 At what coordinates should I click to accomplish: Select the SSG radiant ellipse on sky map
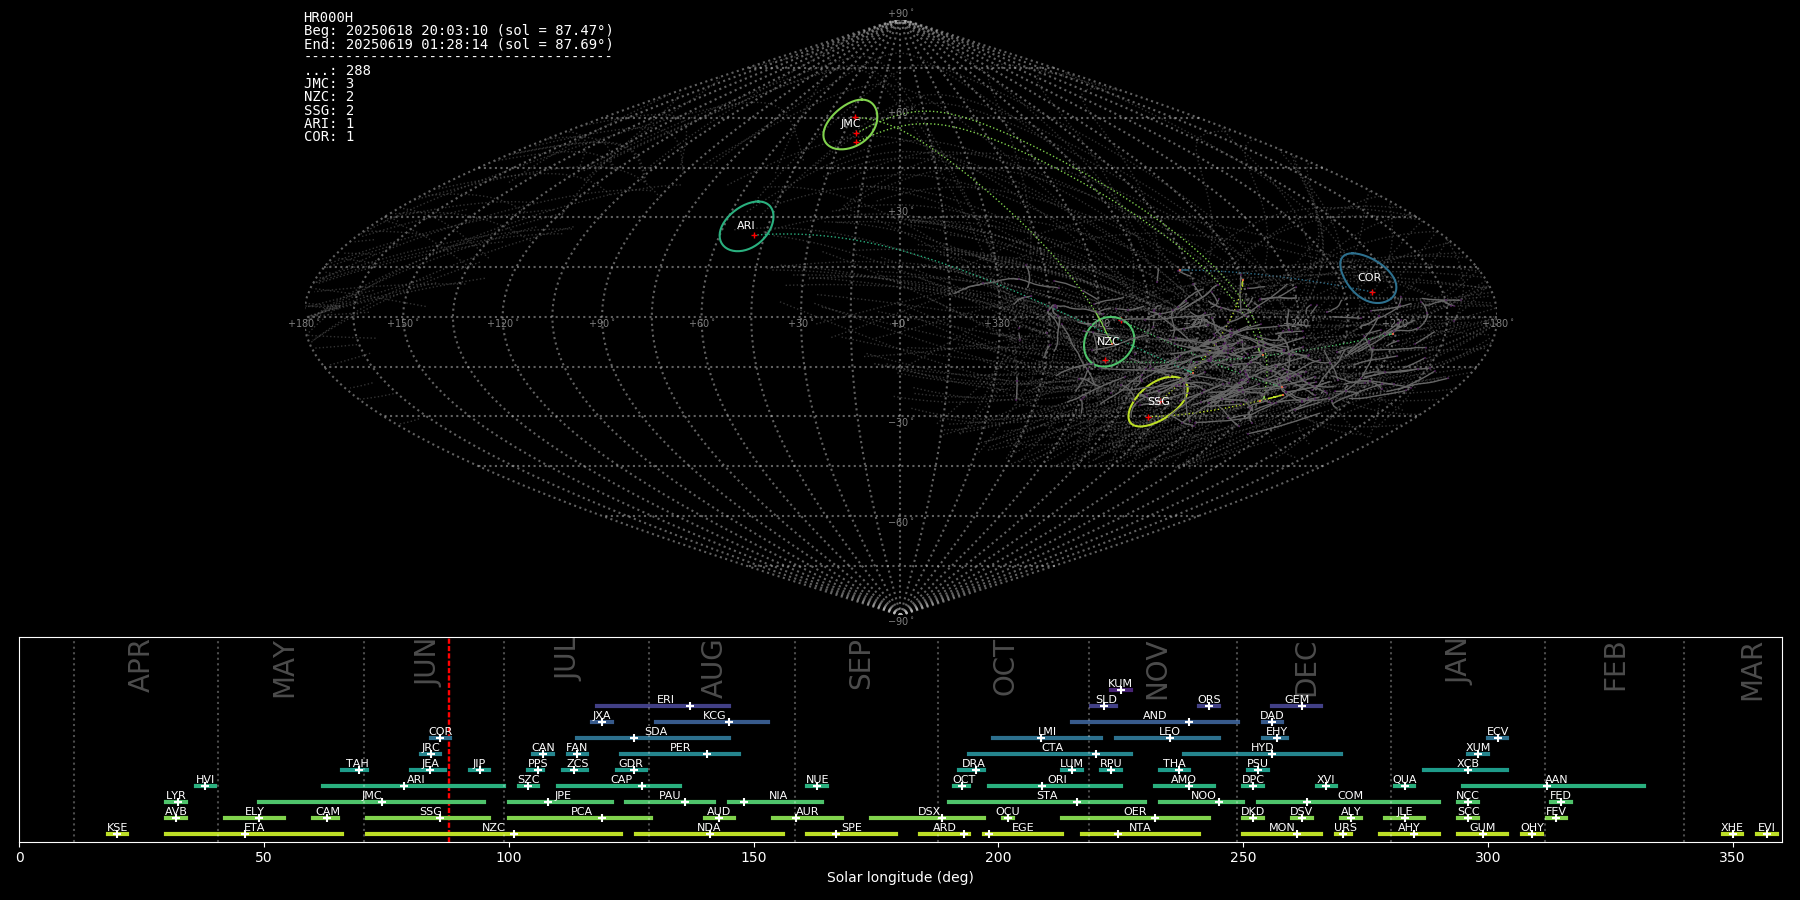point(1158,401)
